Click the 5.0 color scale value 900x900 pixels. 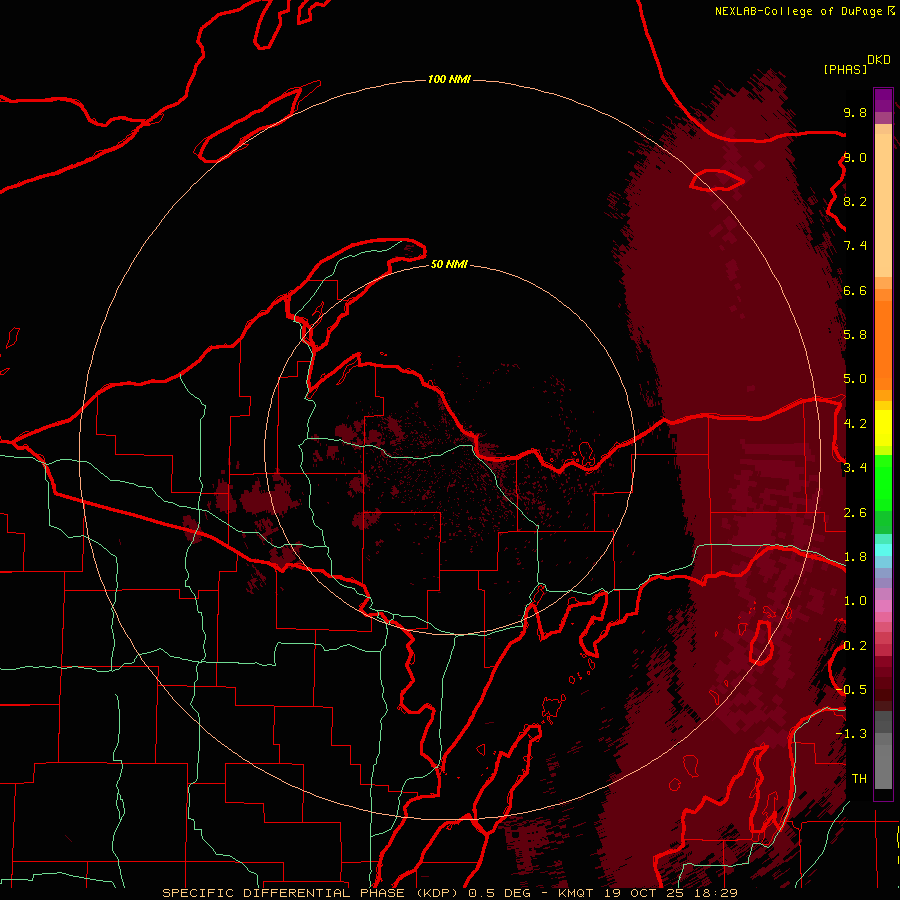(855, 379)
